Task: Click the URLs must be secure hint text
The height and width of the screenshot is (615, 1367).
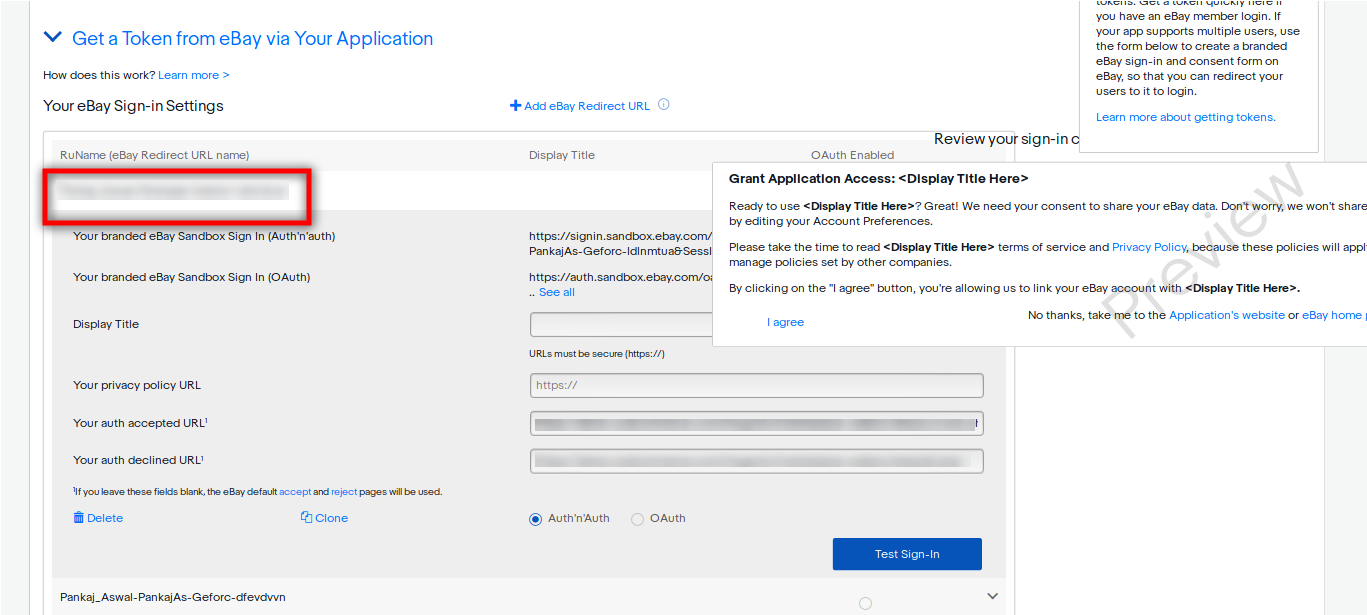Action: point(597,354)
